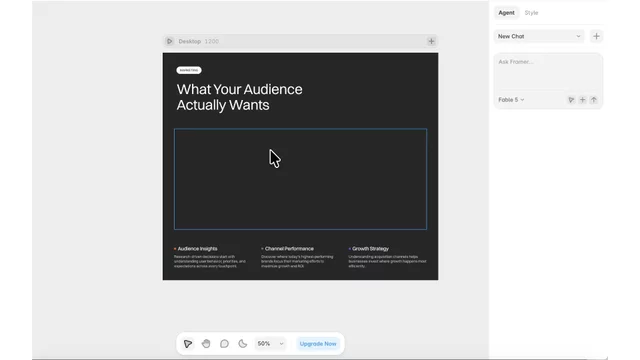Click the Desktop breakpoint label

[x=189, y=41]
